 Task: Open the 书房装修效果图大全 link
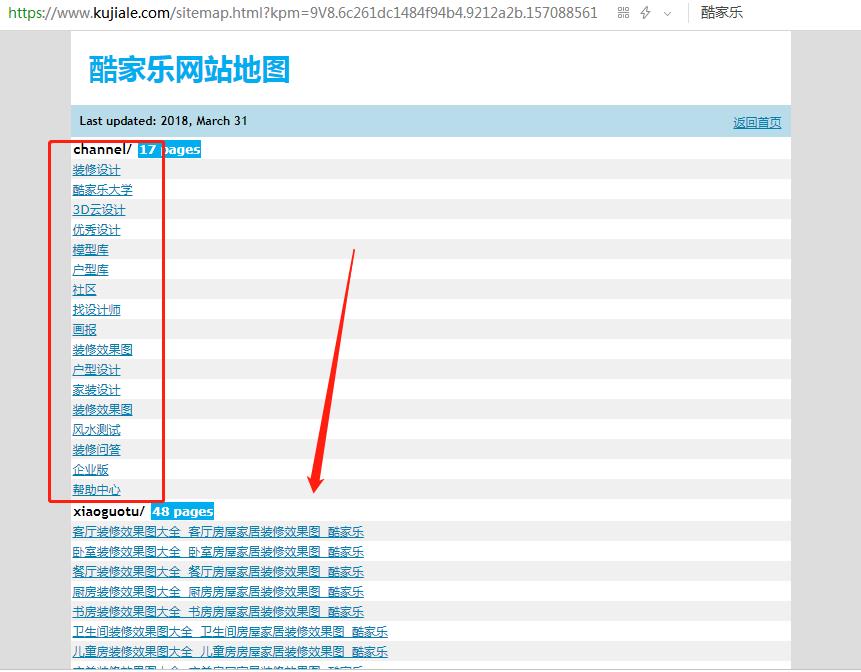pyautogui.click(x=218, y=612)
